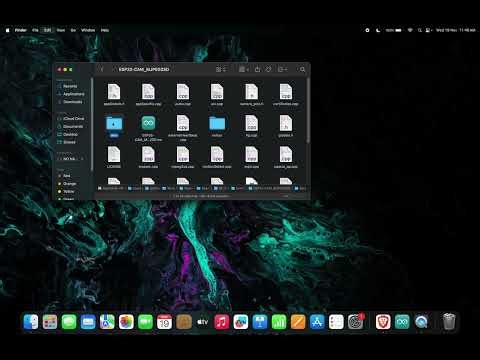This screenshot has height=360, width=480.
Task: Select the LICENSE file icon
Action: coord(114,155)
